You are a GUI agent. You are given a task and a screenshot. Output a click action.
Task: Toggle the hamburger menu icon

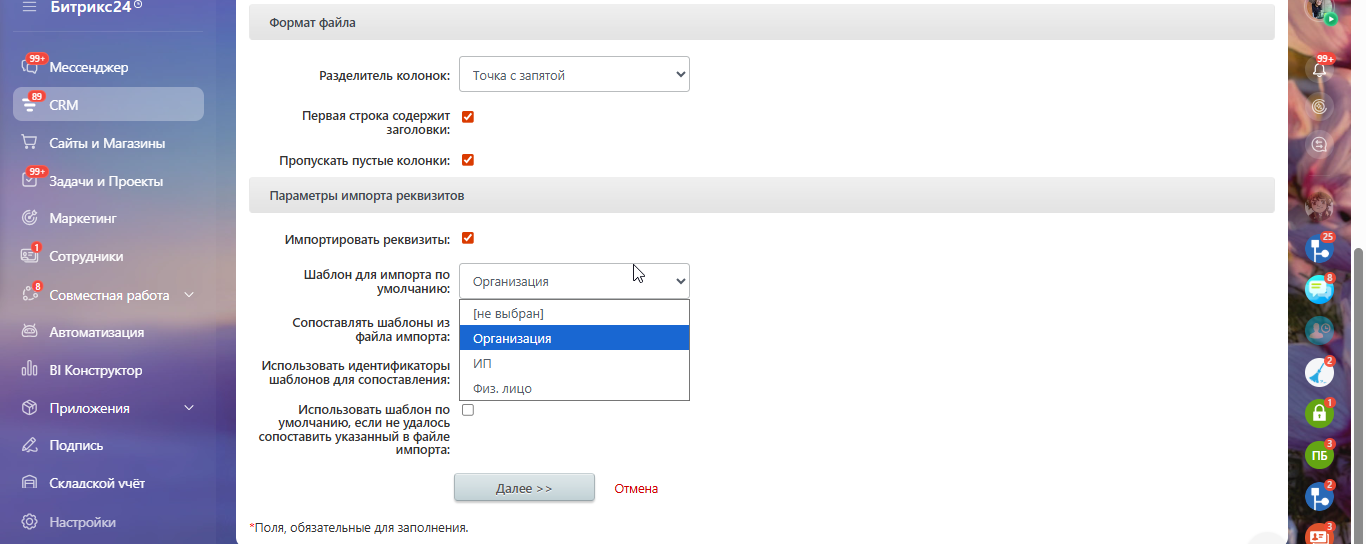30,6
